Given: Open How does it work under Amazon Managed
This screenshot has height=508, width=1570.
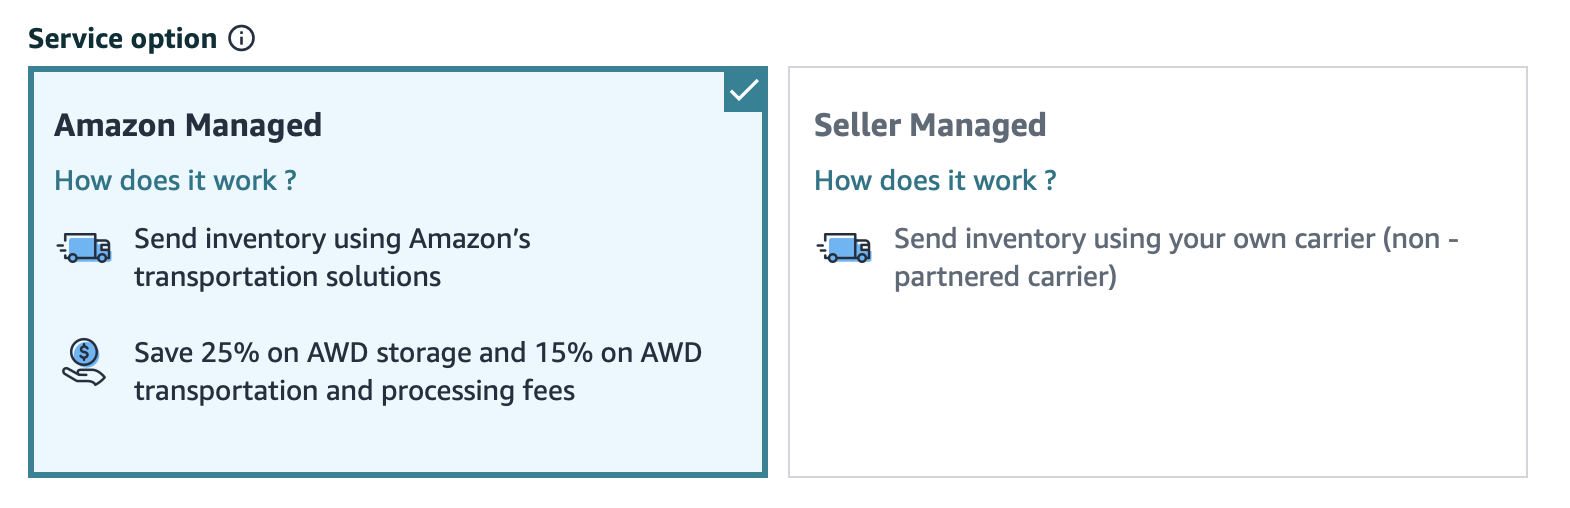Looking at the screenshot, I should (x=175, y=180).
